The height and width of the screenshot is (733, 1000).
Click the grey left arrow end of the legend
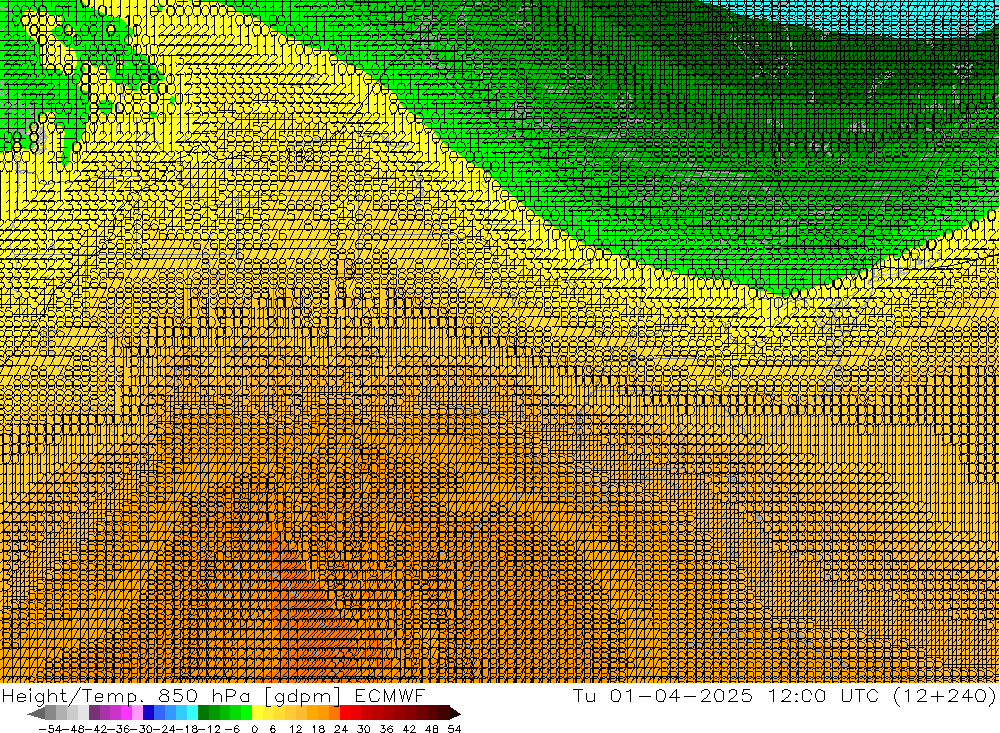36,713
